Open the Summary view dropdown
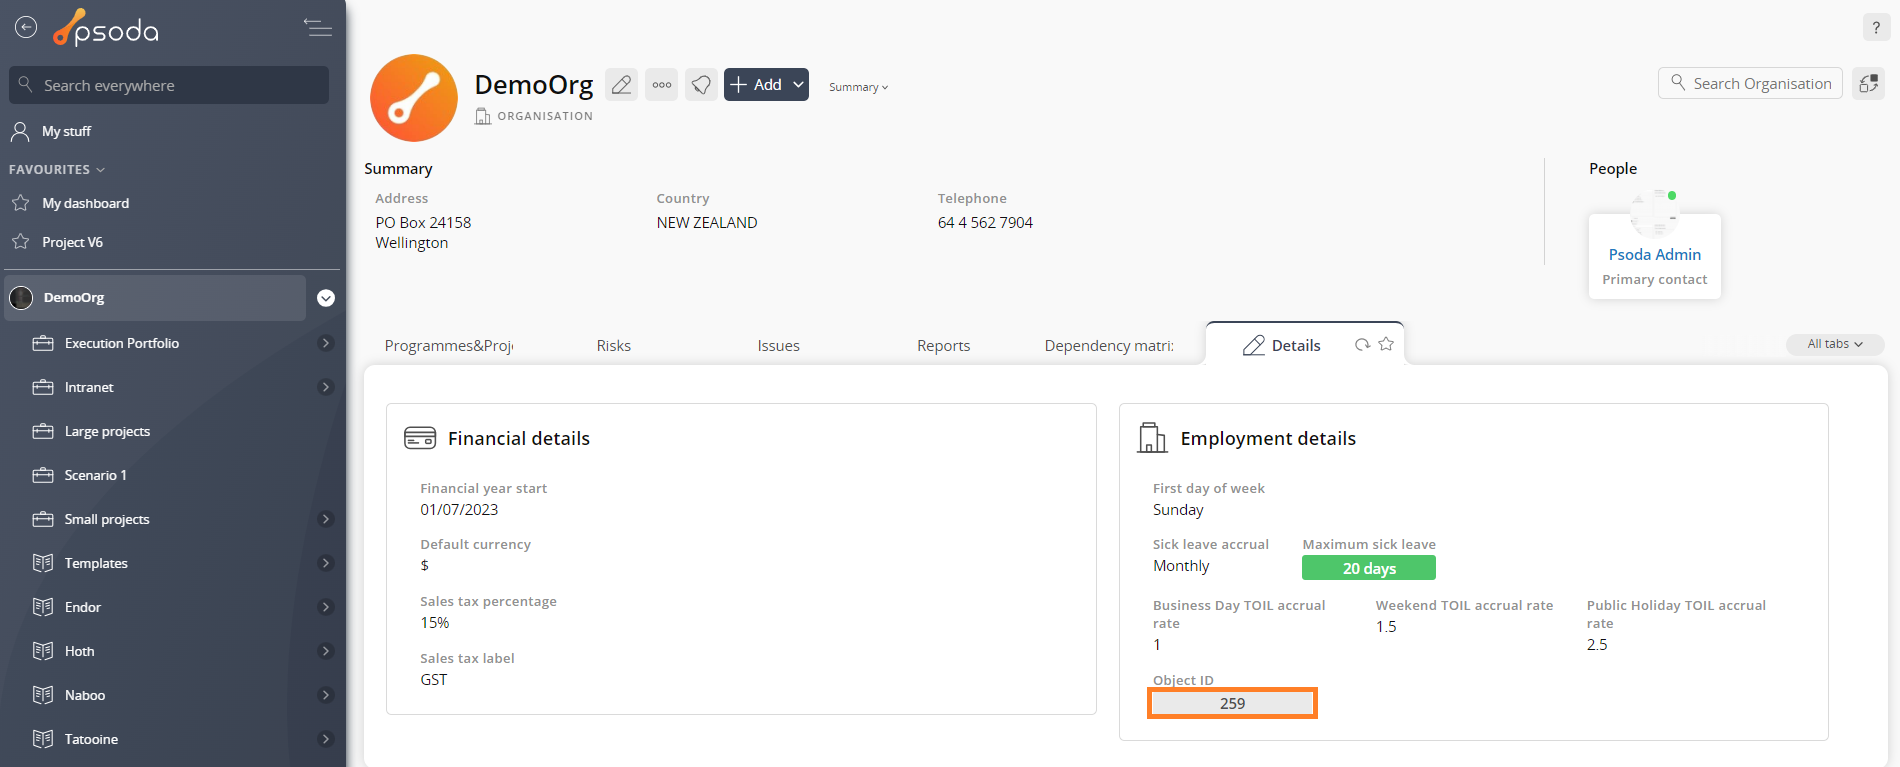The image size is (1900, 767). coord(858,87)
